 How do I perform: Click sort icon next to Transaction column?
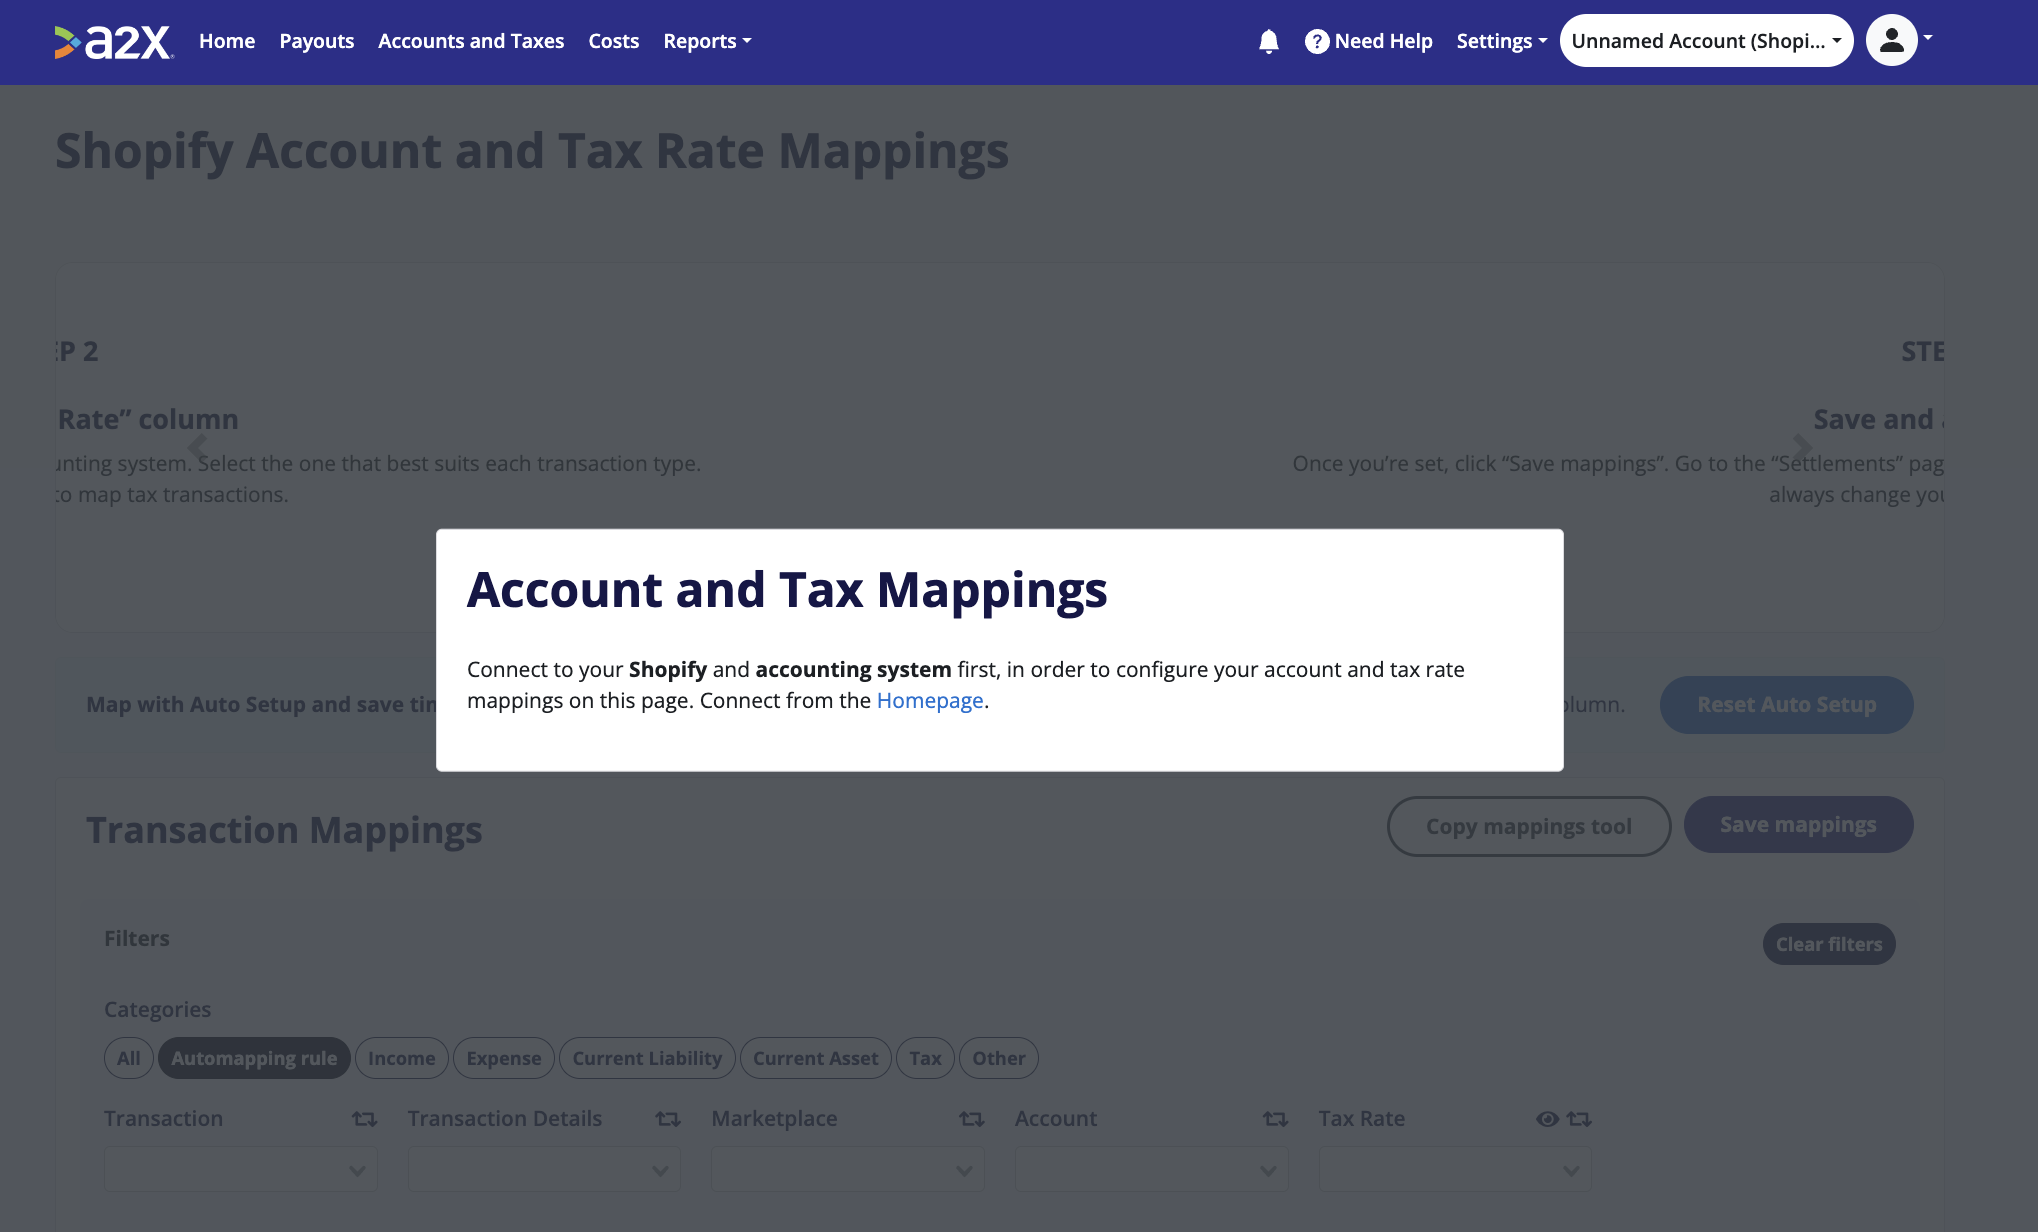pyautogui.click(x=364, y=1119)
